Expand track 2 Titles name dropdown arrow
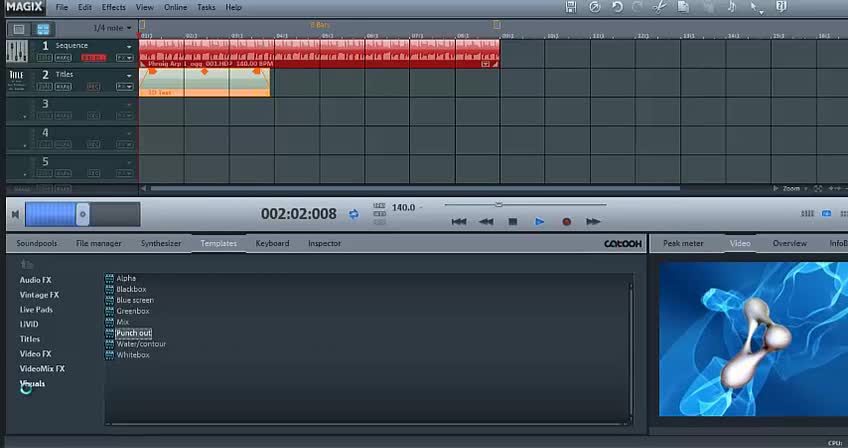Screen dimensions: 848x448 (x=129, y=75)
